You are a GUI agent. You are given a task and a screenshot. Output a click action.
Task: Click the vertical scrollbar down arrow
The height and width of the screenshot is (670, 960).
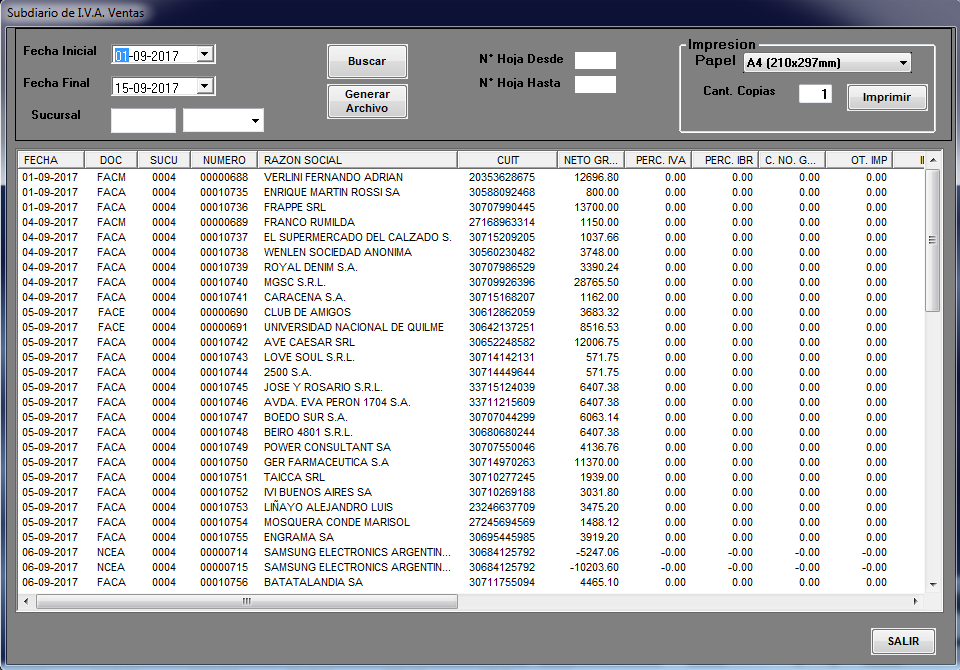933,585
